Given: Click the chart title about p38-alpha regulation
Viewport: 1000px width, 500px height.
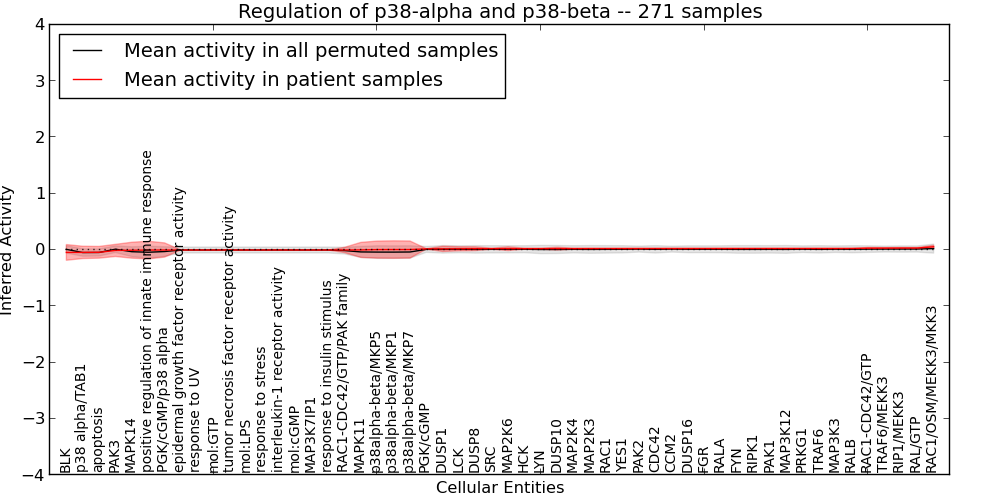Looking at the screenshot, I should click(499, 11).
